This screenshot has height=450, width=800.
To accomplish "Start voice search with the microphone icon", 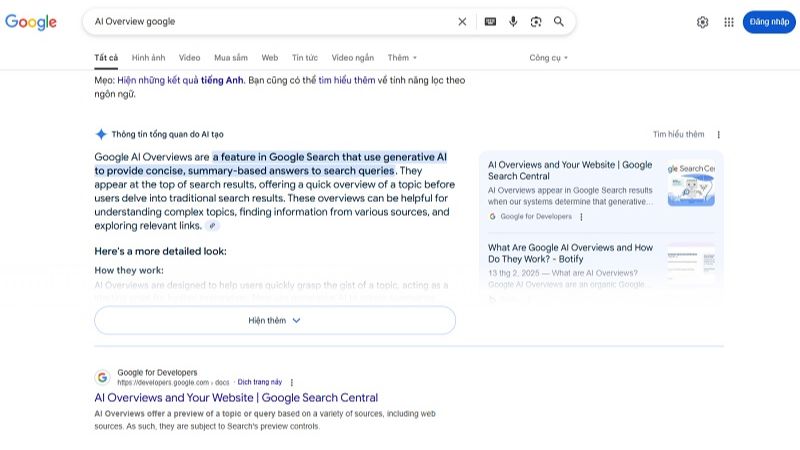I will [x=513, y=21].
